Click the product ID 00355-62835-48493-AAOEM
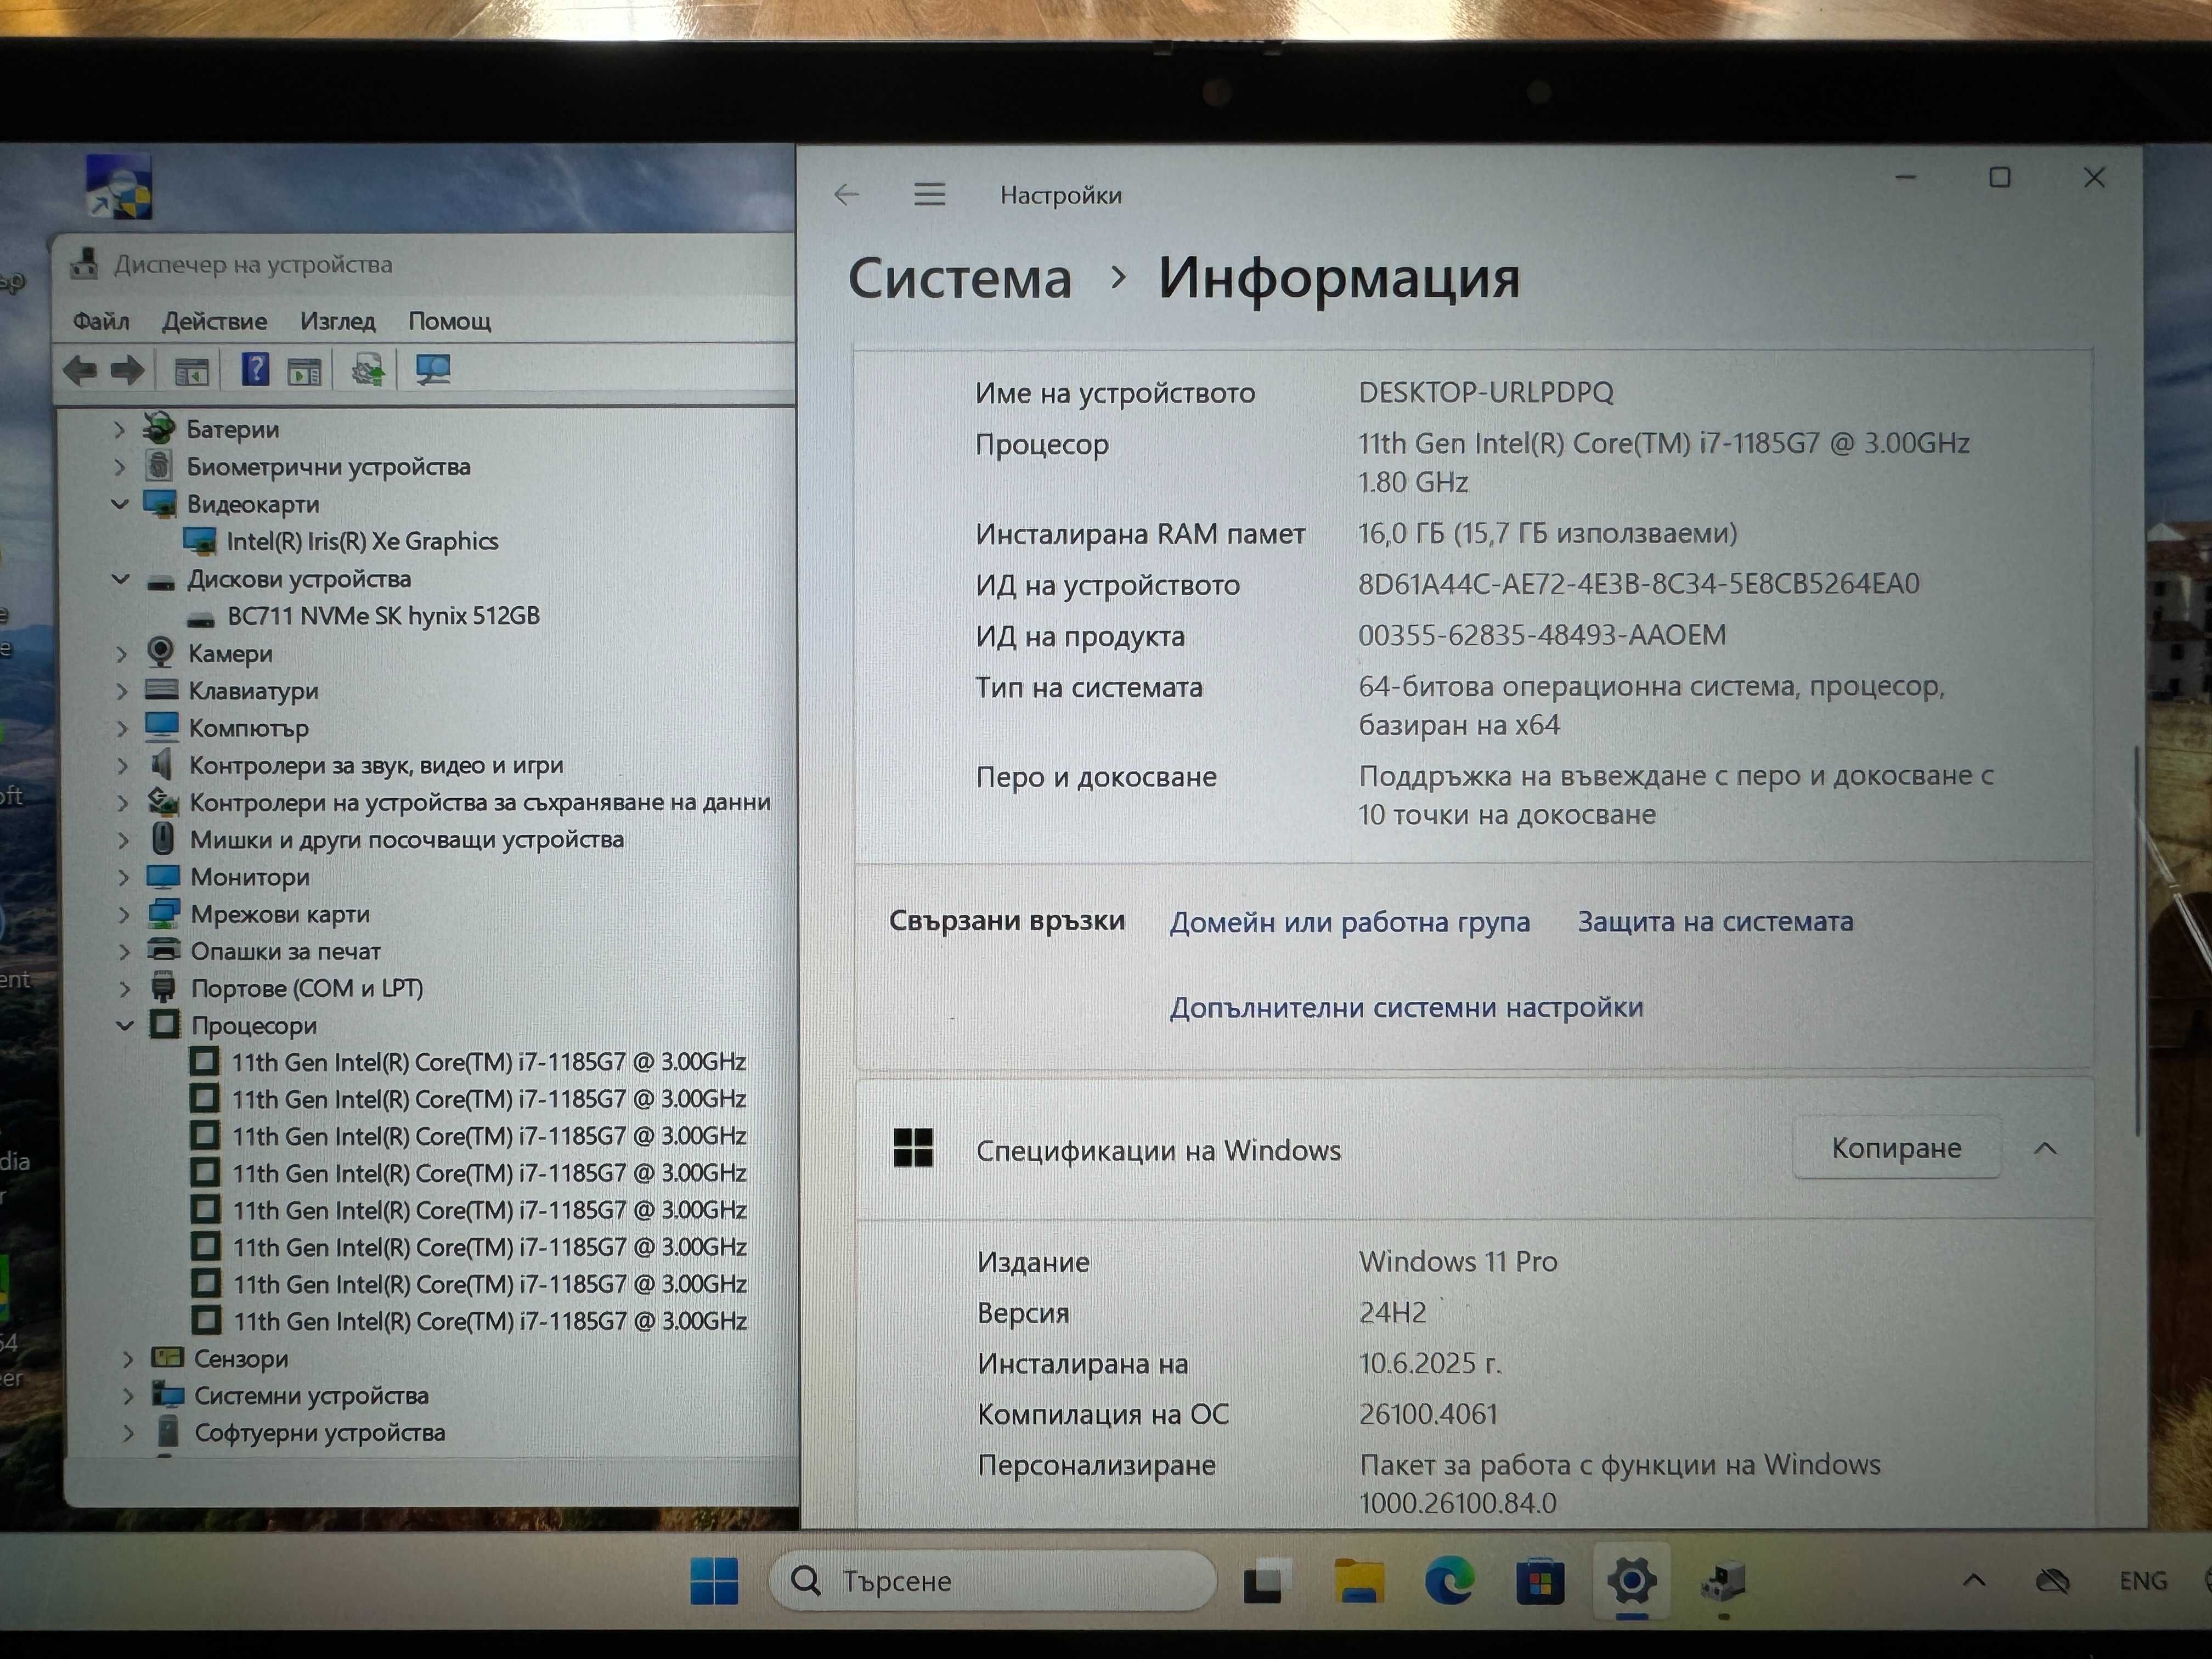This screenshot has height=1659, width=2212. tap(1542, 635)
